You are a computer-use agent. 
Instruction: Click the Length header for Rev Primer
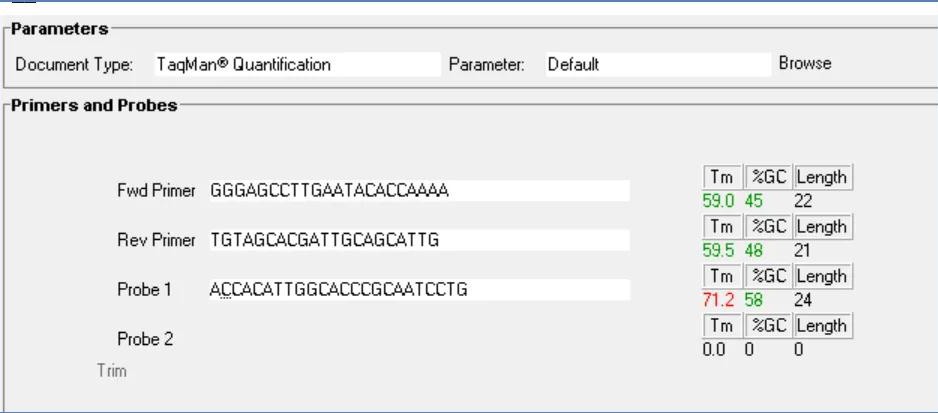tap(823, 227)
